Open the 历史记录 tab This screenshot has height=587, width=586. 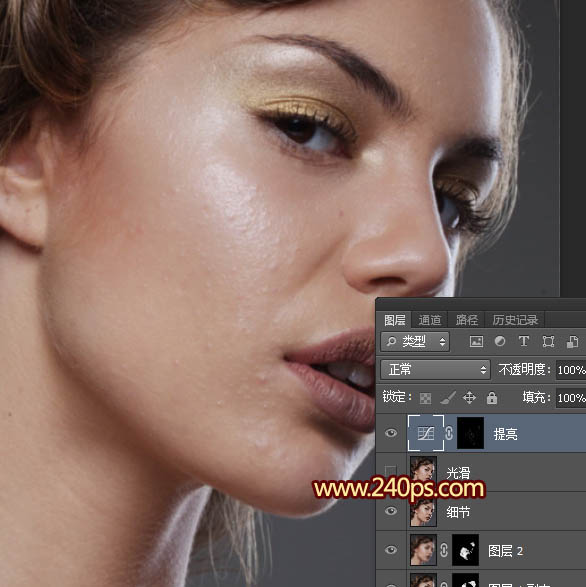tap(515, 320)
